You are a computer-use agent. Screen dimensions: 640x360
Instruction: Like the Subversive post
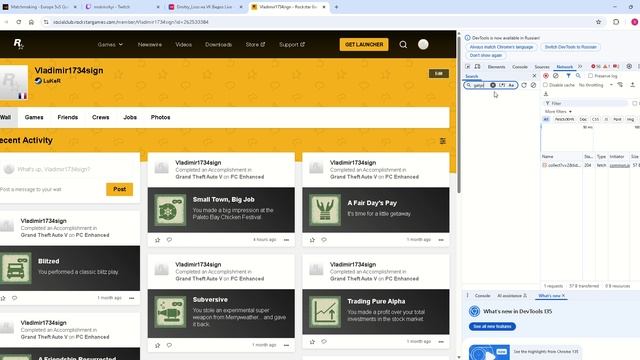[158, 345]
